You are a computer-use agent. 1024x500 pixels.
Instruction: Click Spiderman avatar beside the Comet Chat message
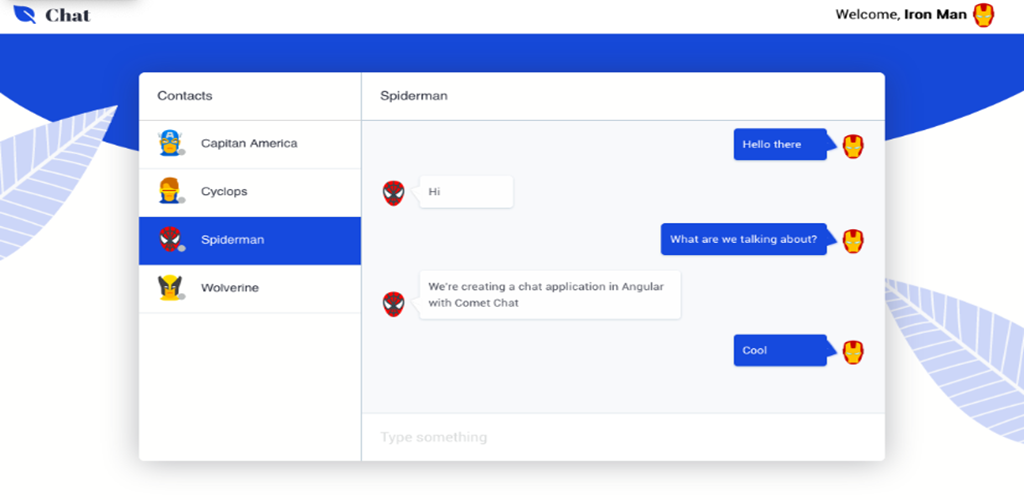[x=393, y=304]
